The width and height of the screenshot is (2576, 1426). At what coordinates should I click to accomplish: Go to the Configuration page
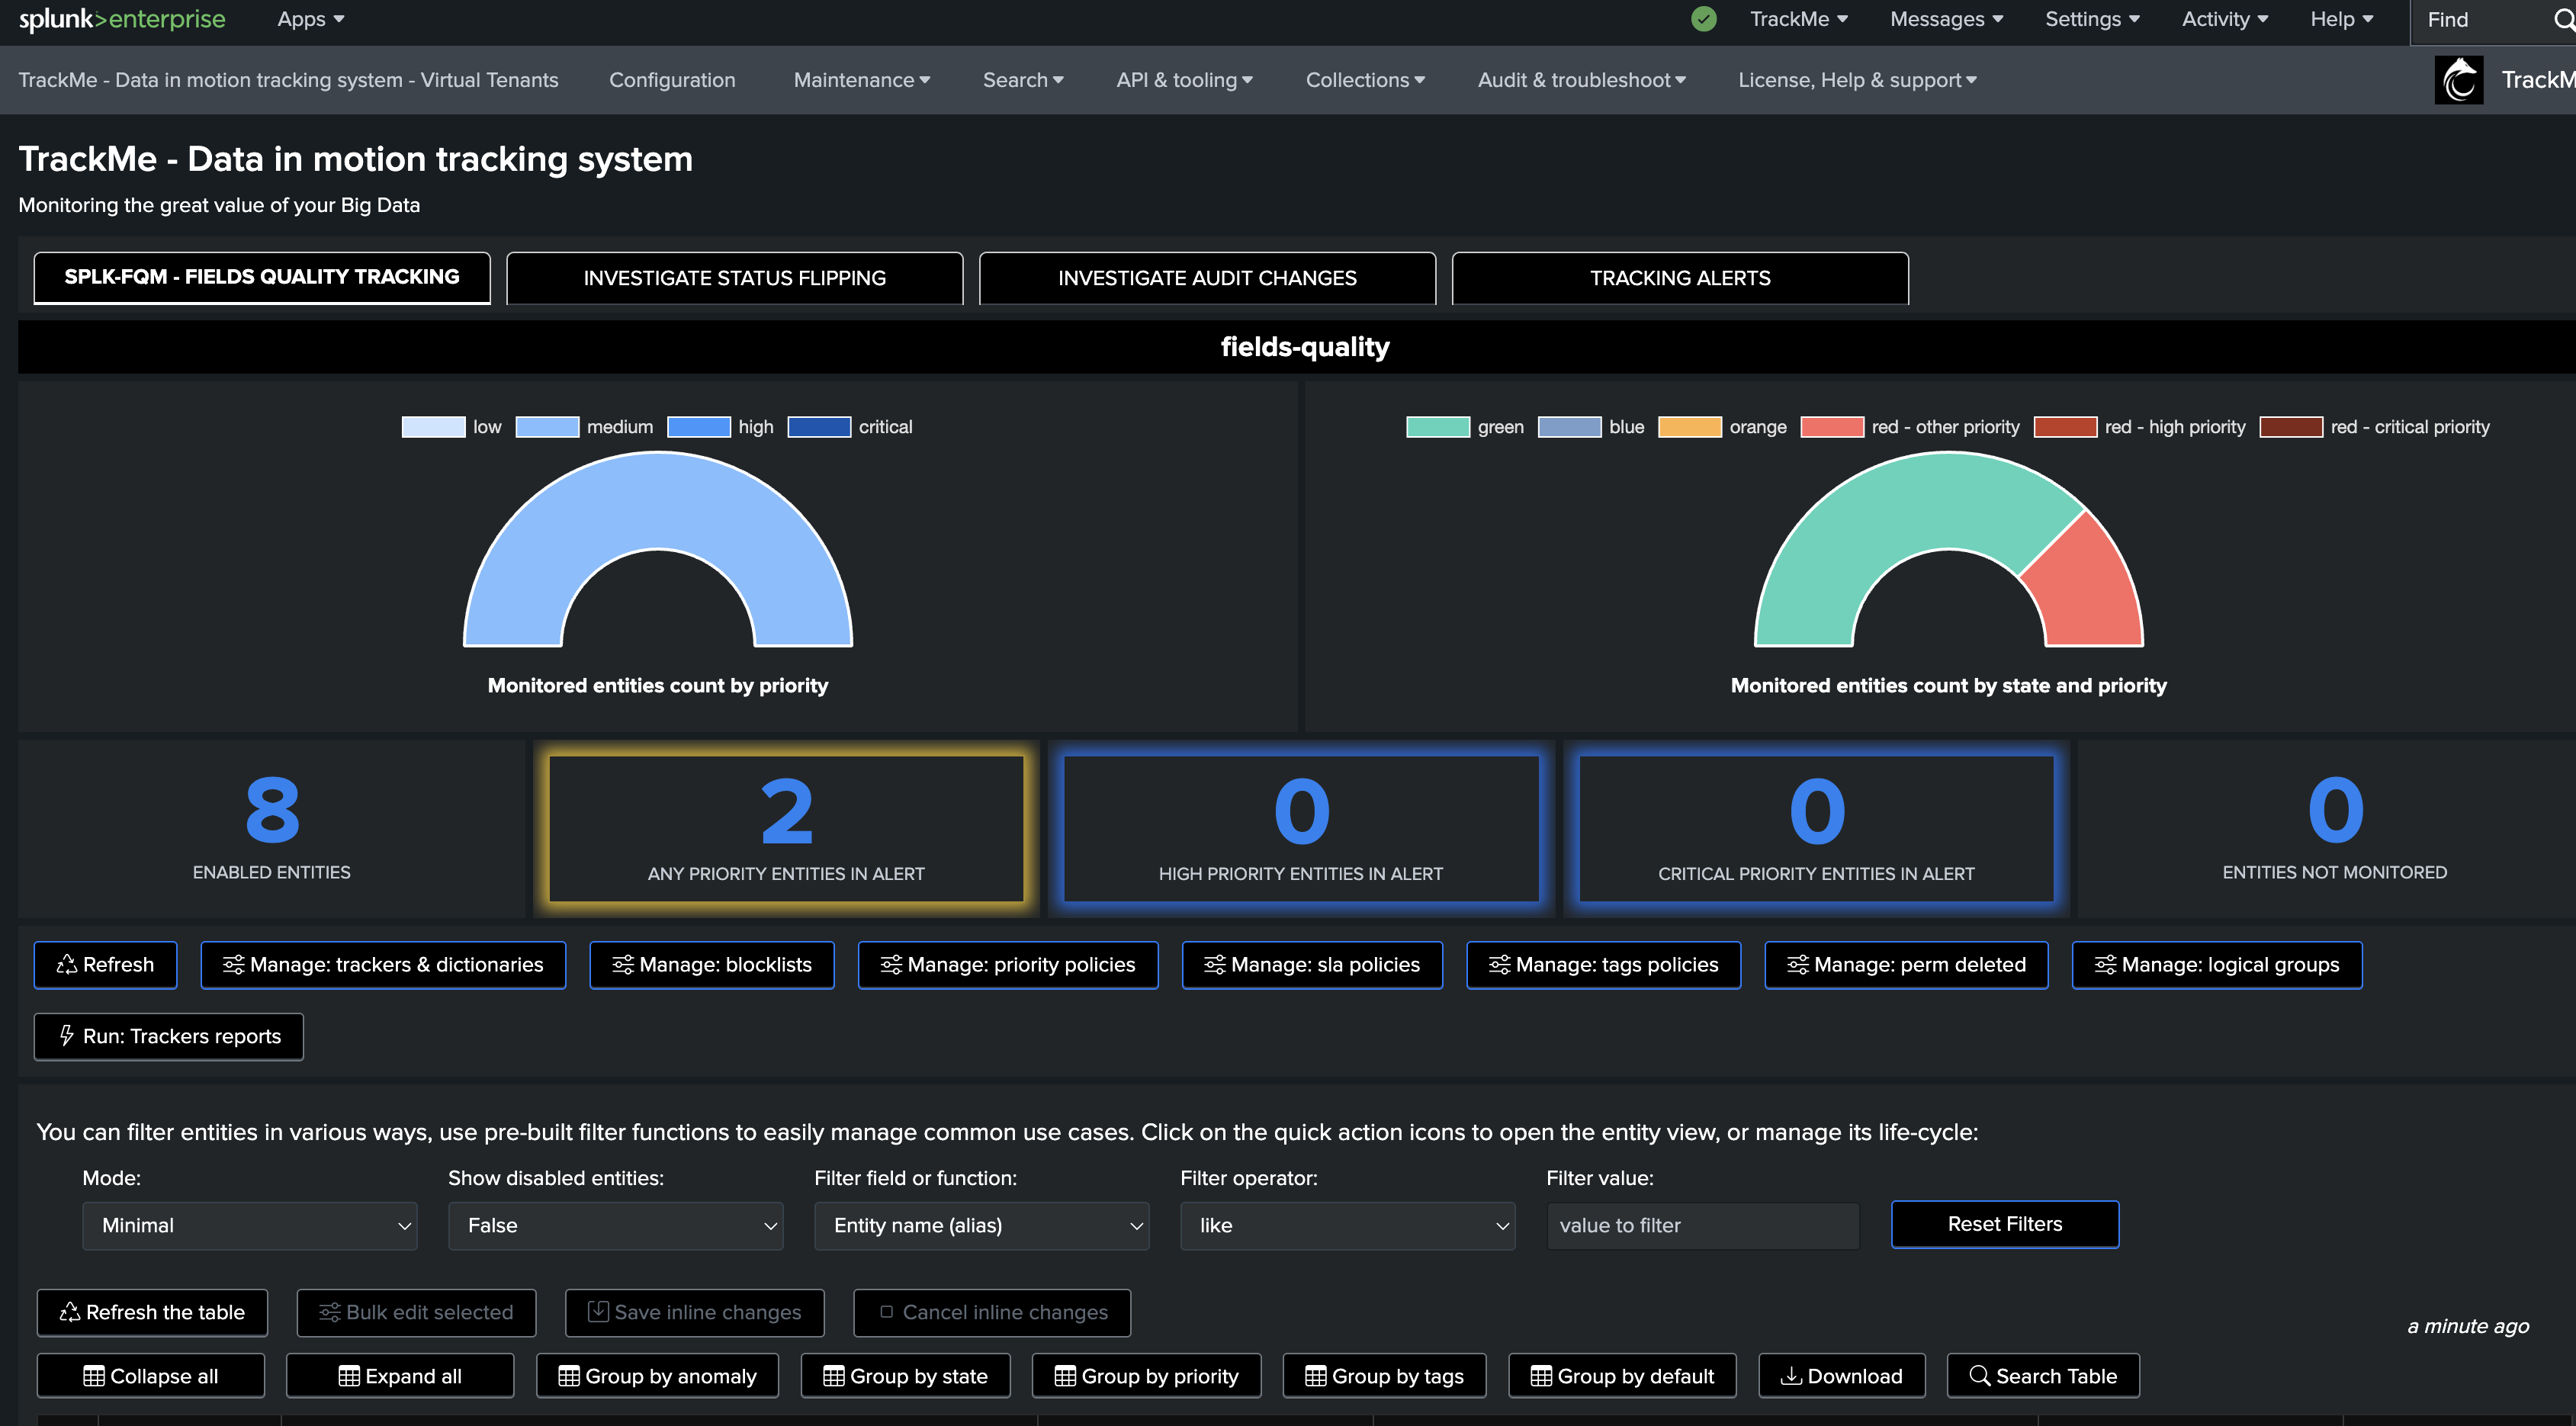click(x=672, y=80)
